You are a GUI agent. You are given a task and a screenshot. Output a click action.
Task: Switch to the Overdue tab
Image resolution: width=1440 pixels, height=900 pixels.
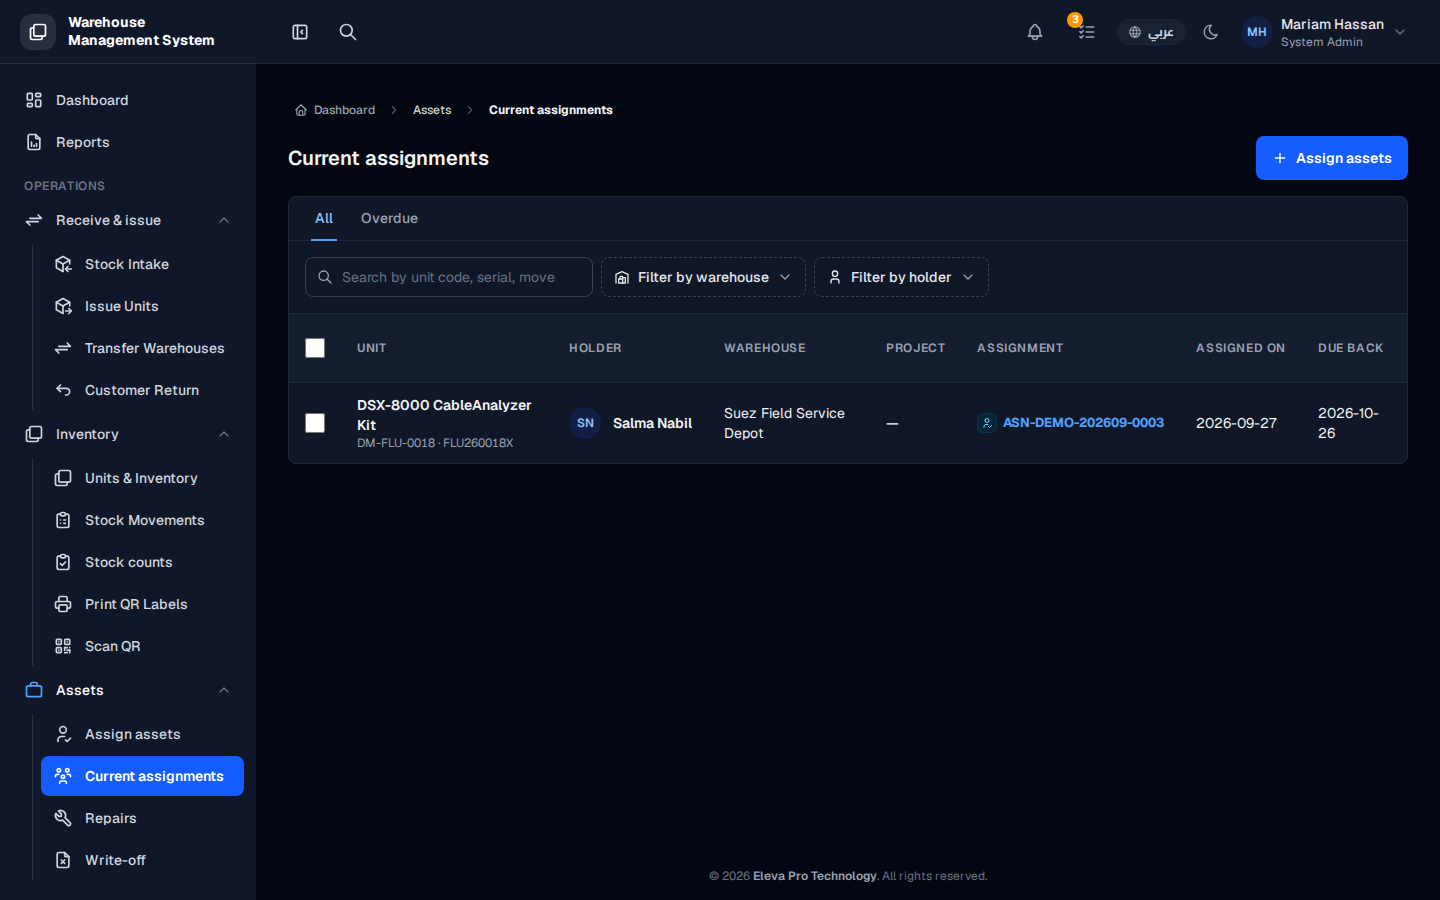coord(389,218)
